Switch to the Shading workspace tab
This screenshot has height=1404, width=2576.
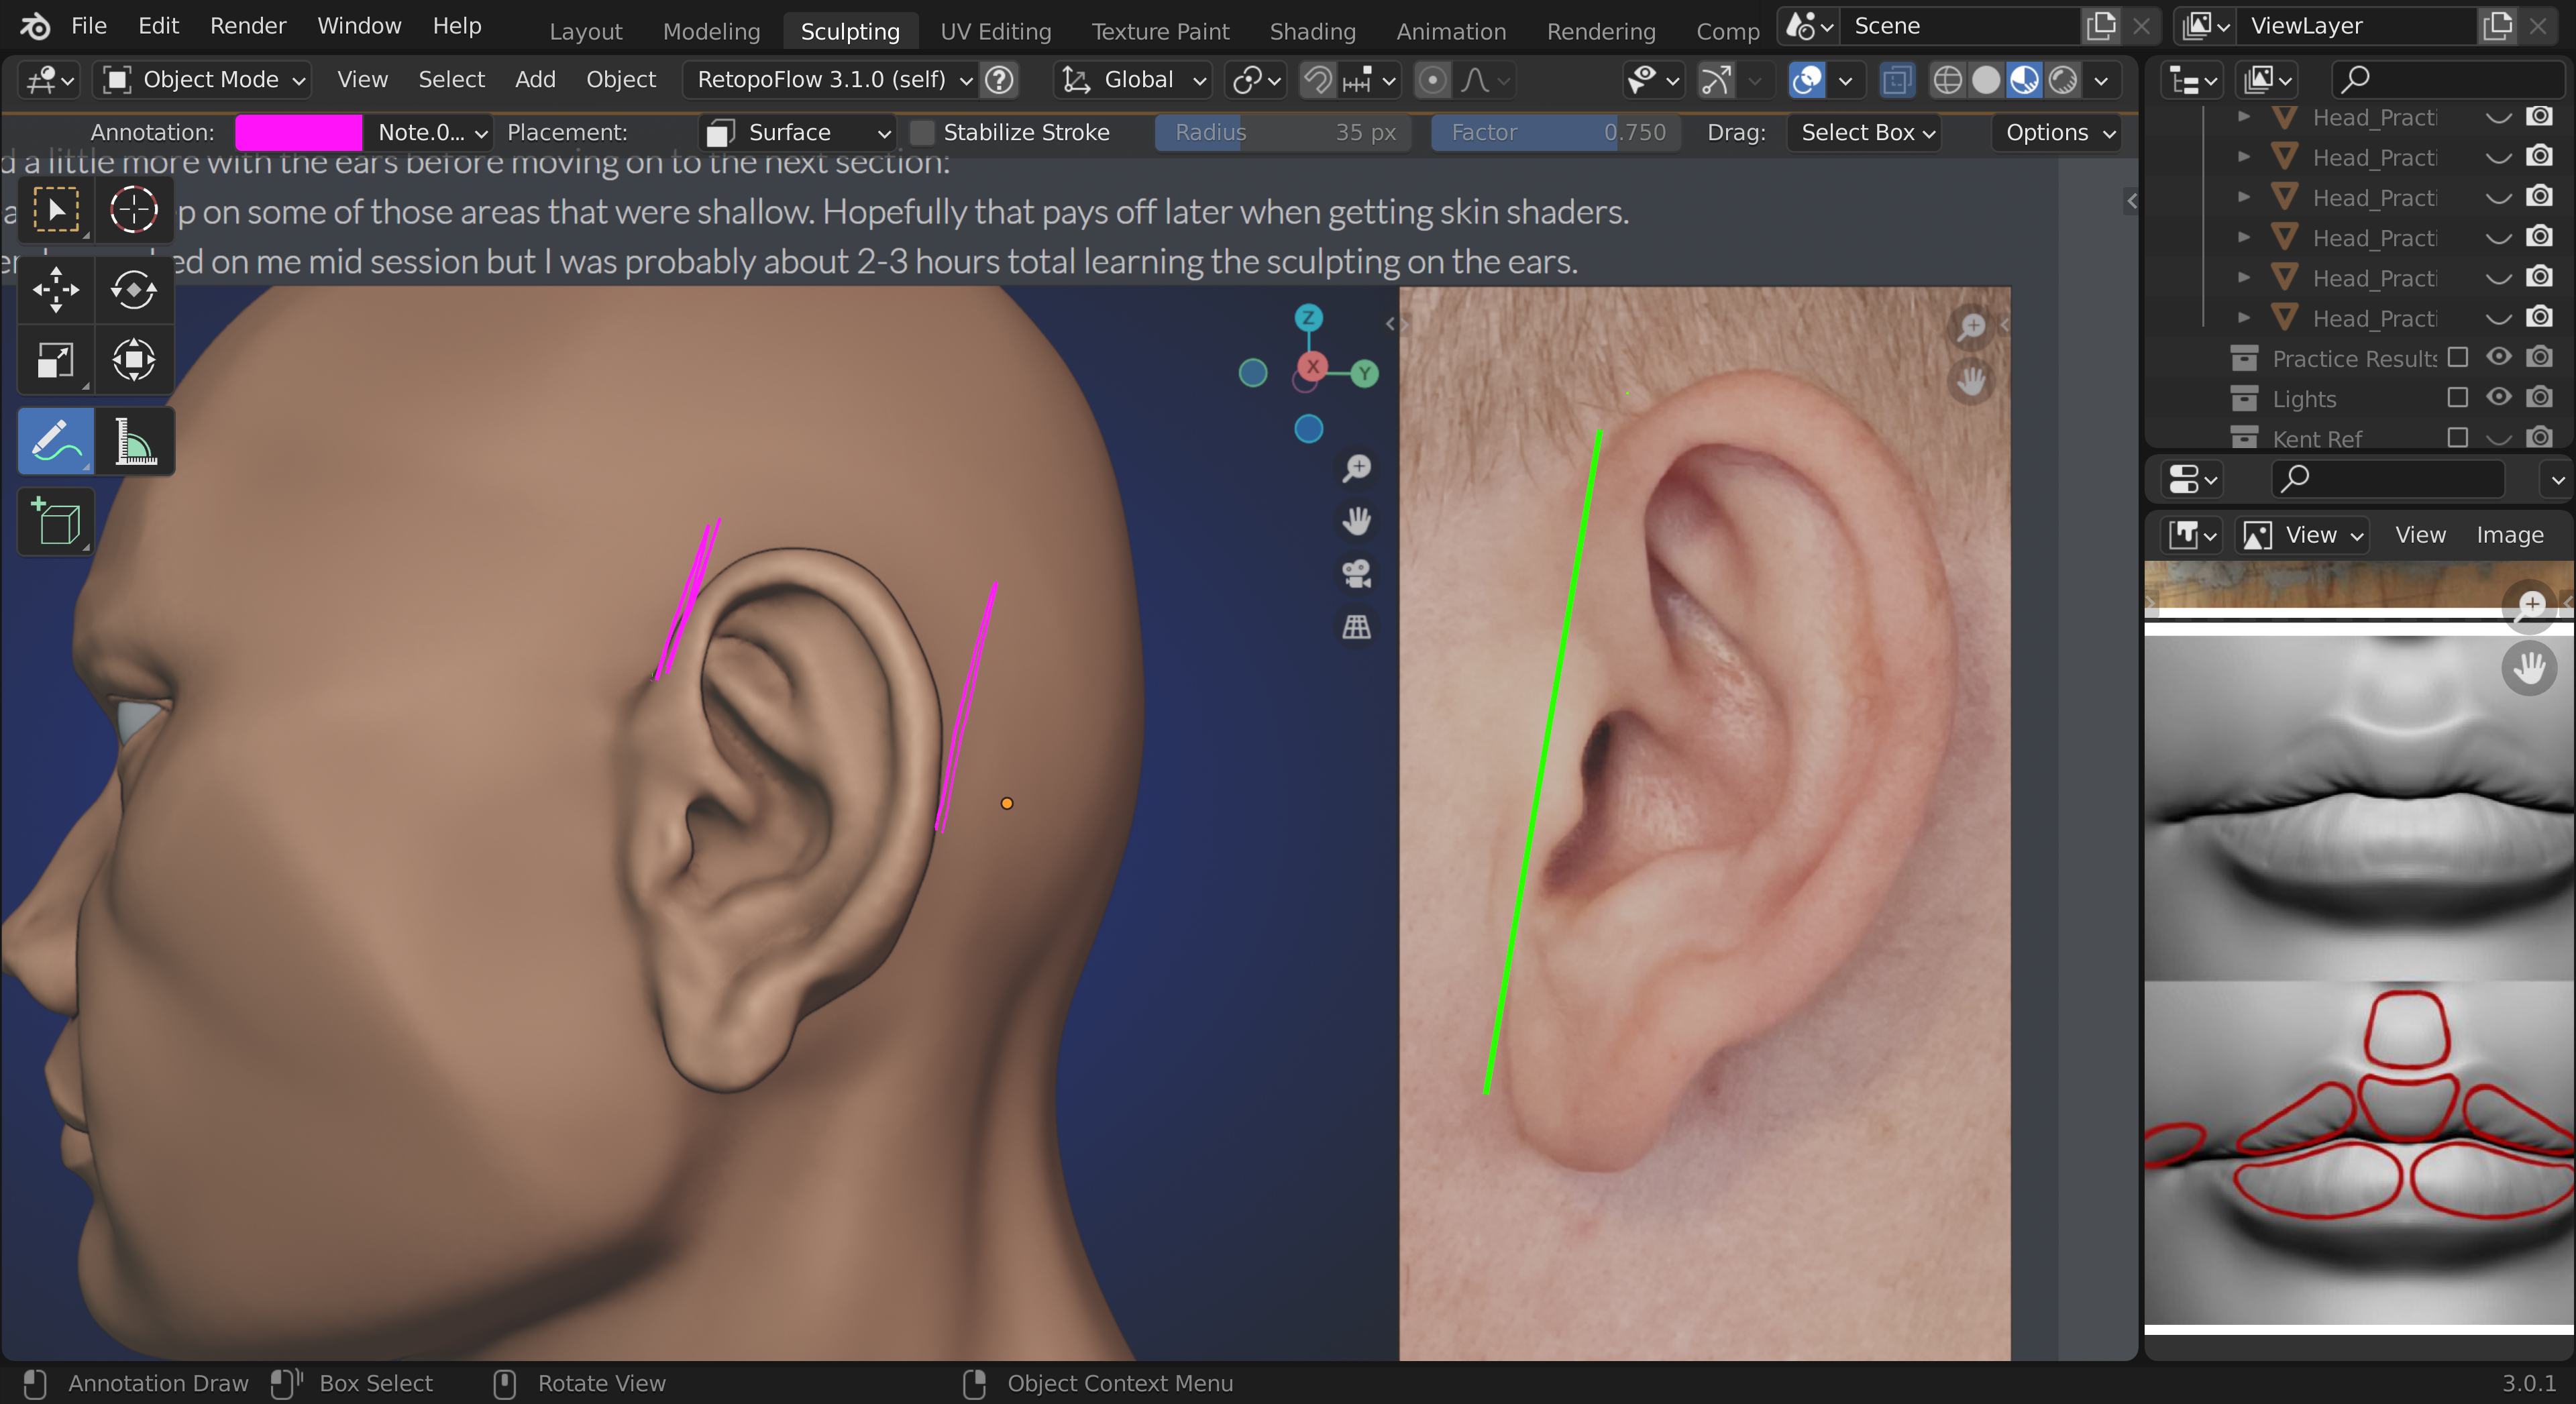[1312, 31]
